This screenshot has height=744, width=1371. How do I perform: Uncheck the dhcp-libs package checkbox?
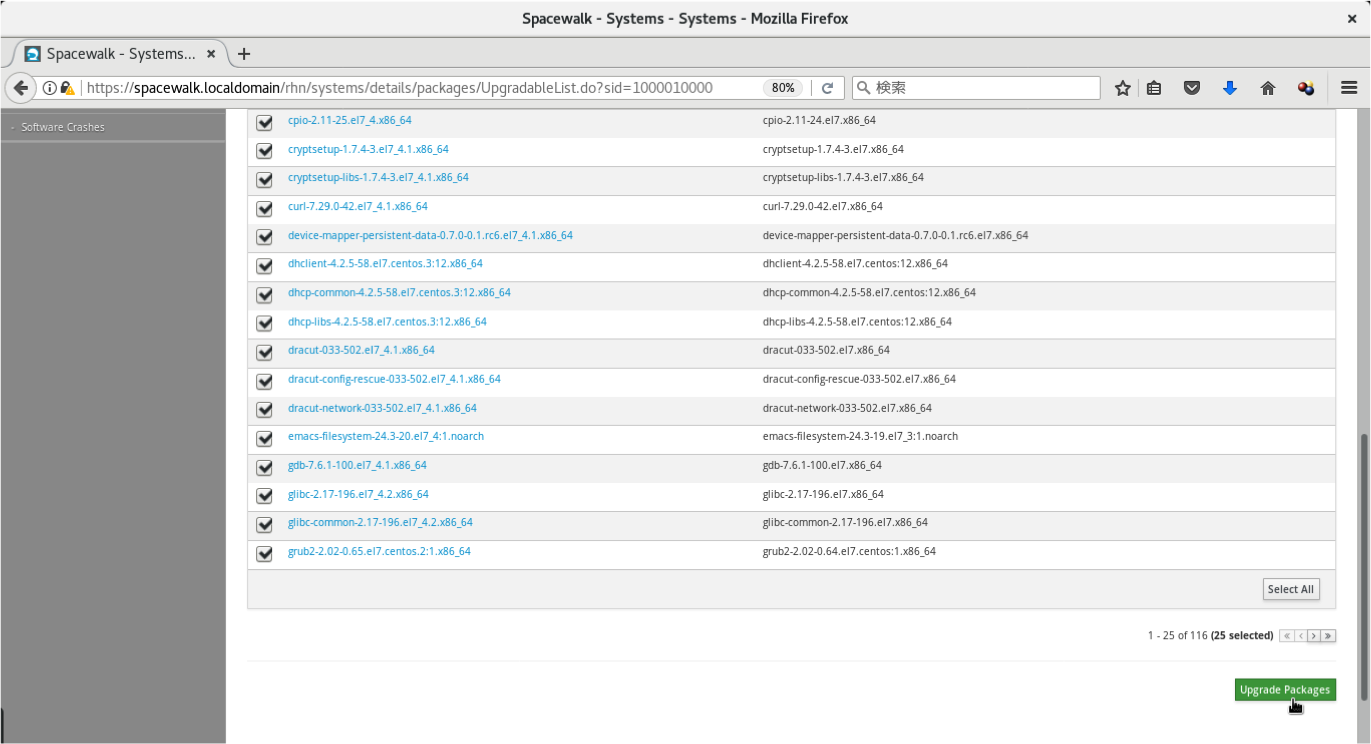coord(264,324)
